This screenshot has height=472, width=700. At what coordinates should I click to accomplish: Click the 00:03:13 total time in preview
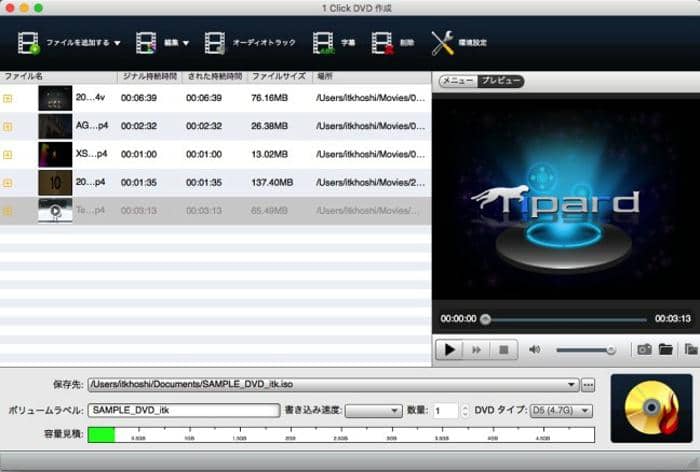tap(672, 319)
